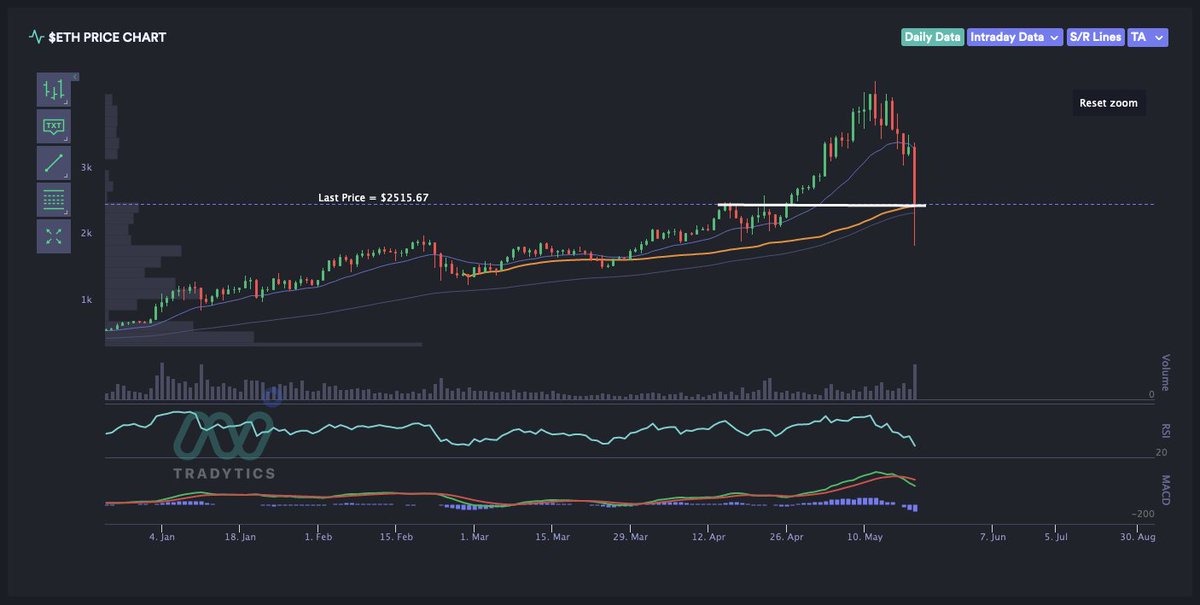Select the horizontal grid lines tool
The width and height of the screenshot is (1200, 605).
coord(54,200)
